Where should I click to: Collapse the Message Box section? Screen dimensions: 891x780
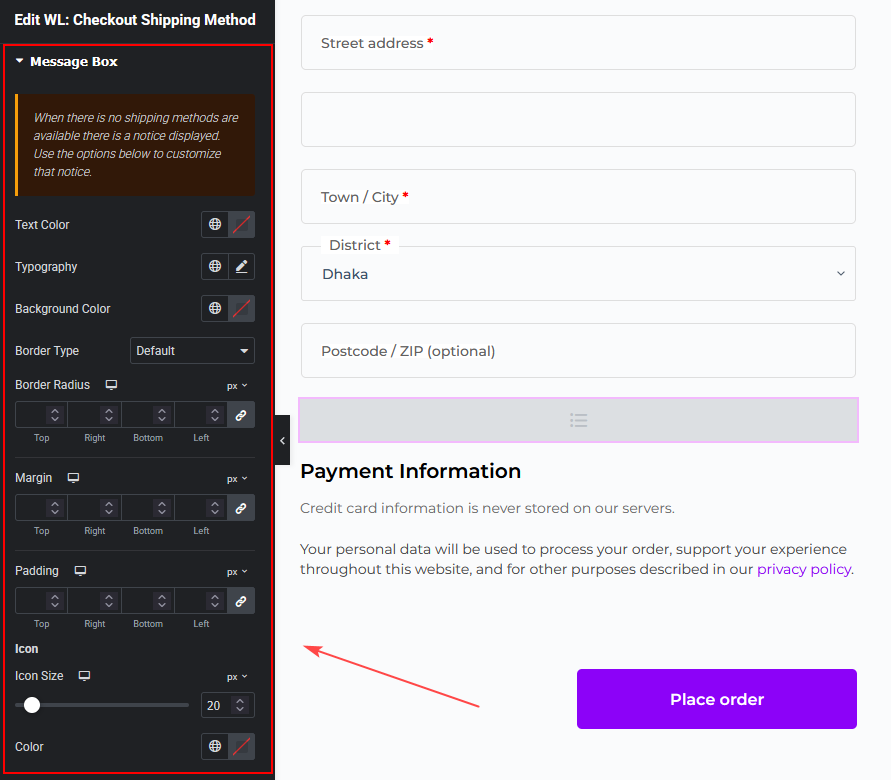pos(66,61)
